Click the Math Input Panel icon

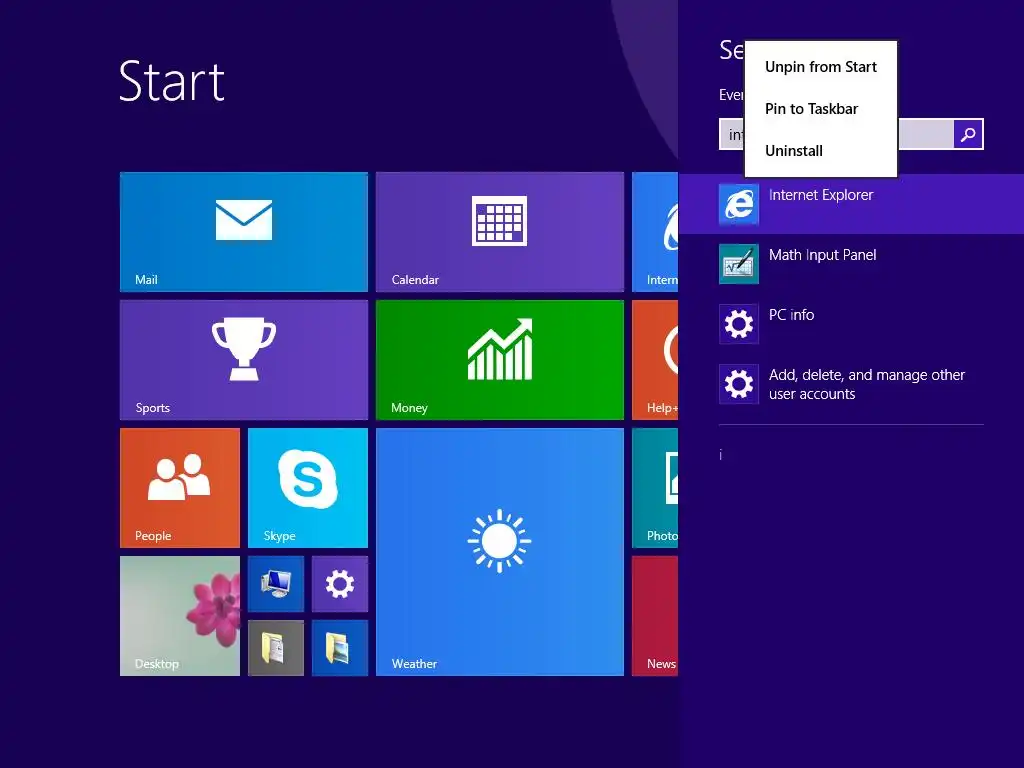(739, 264)
